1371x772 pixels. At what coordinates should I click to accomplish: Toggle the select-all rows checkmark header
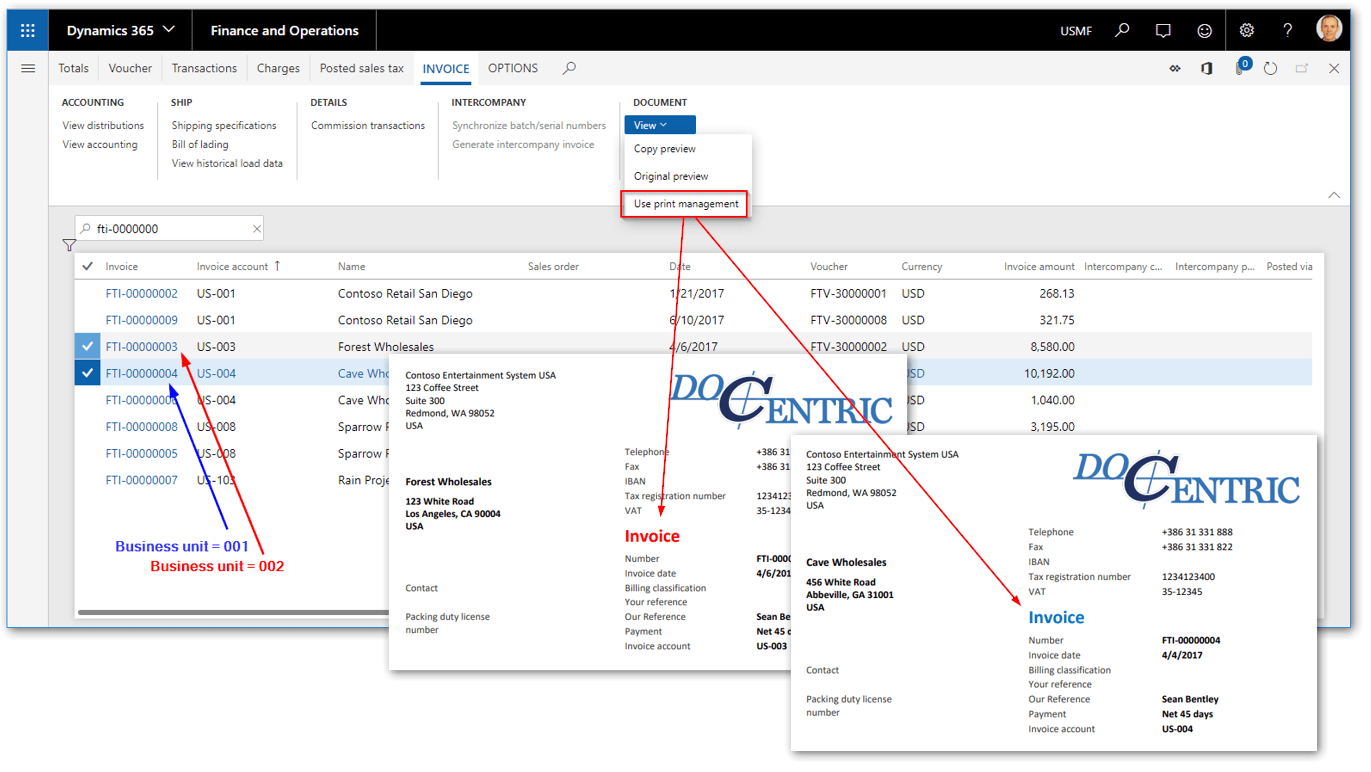click(x=88, y=266)
